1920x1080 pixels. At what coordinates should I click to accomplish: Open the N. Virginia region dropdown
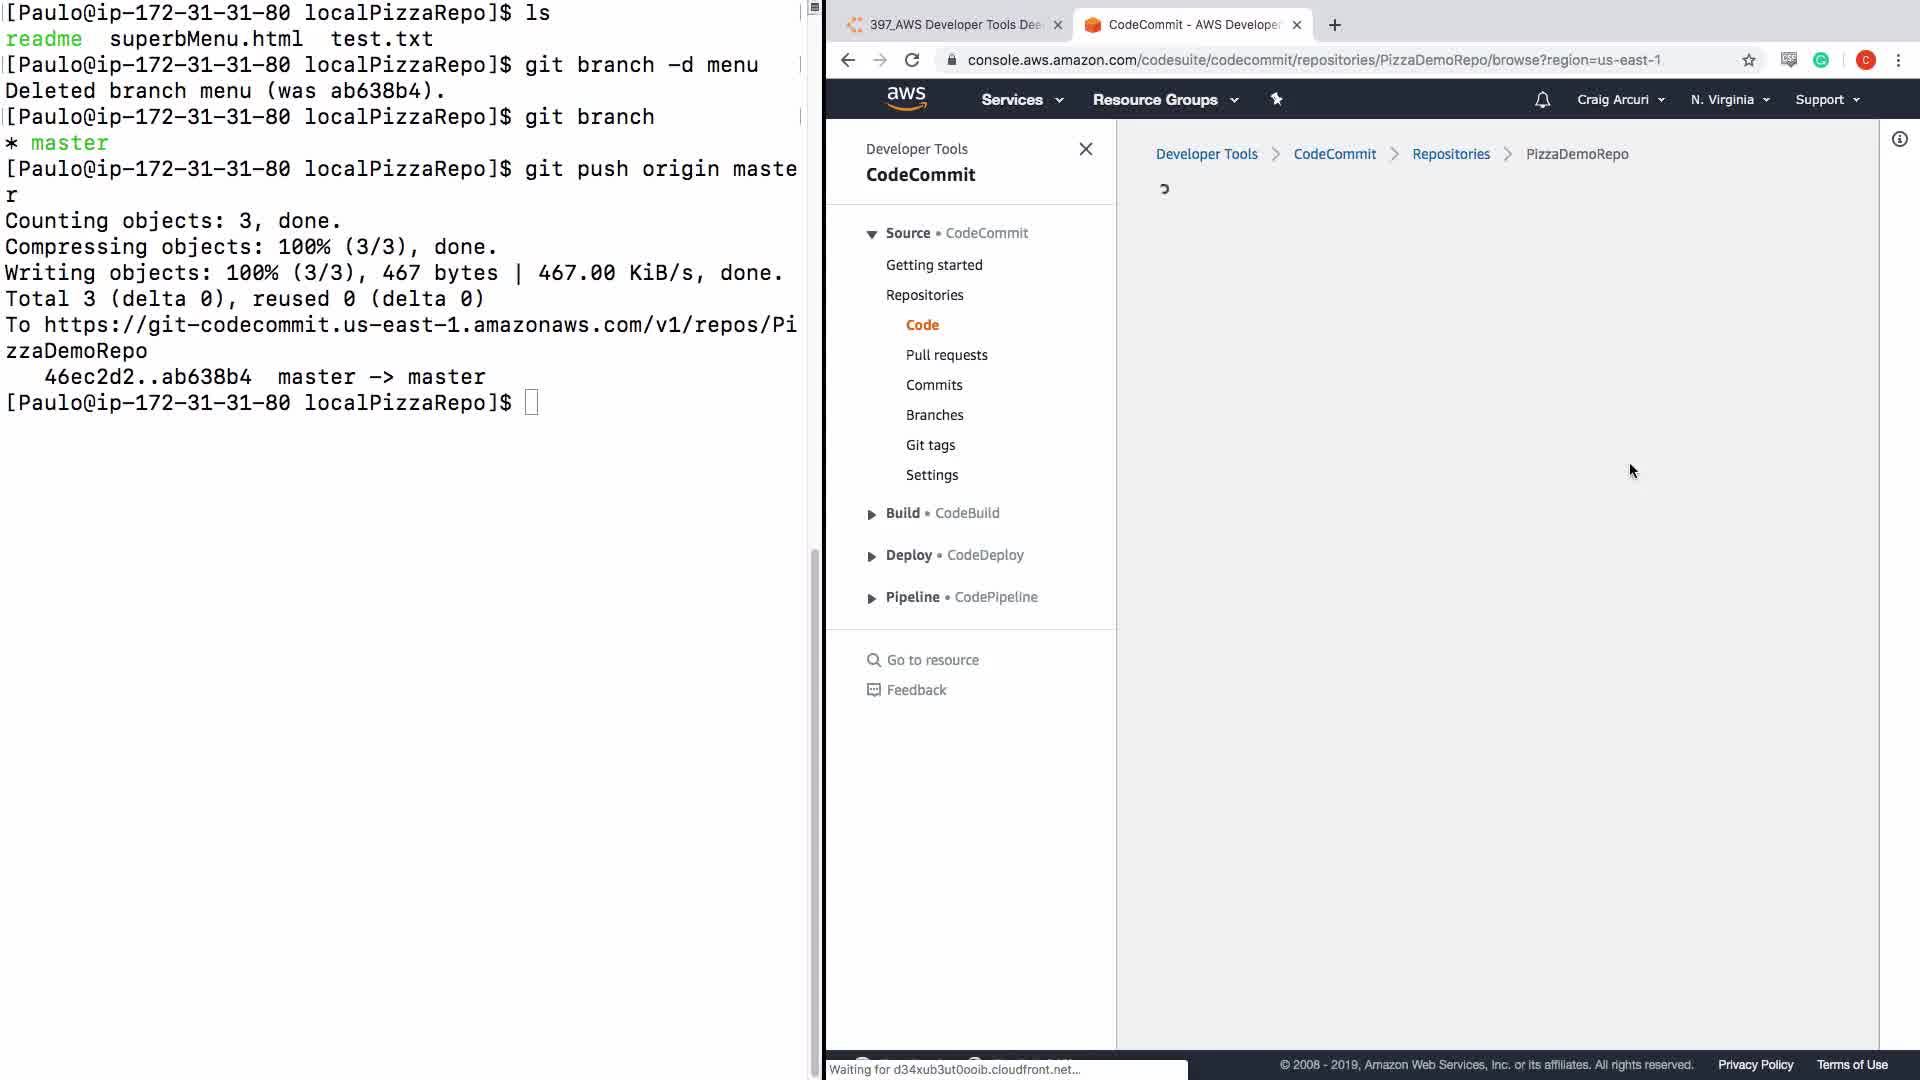[1729, 100]
